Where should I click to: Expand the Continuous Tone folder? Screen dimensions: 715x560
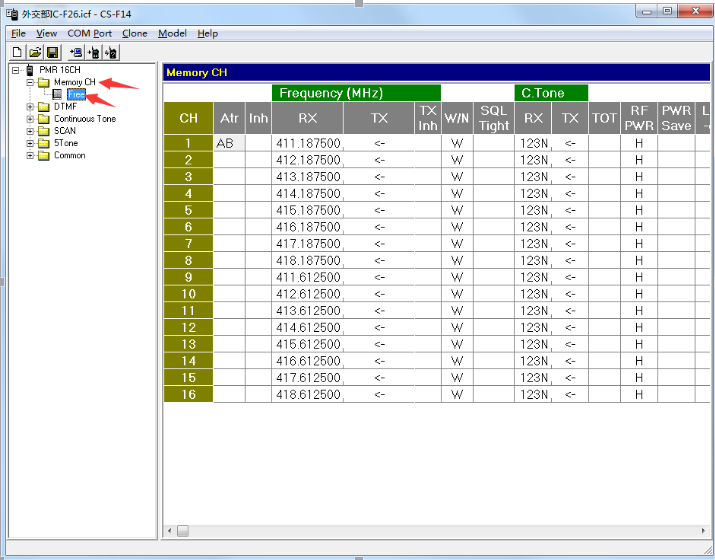[30, 119]
